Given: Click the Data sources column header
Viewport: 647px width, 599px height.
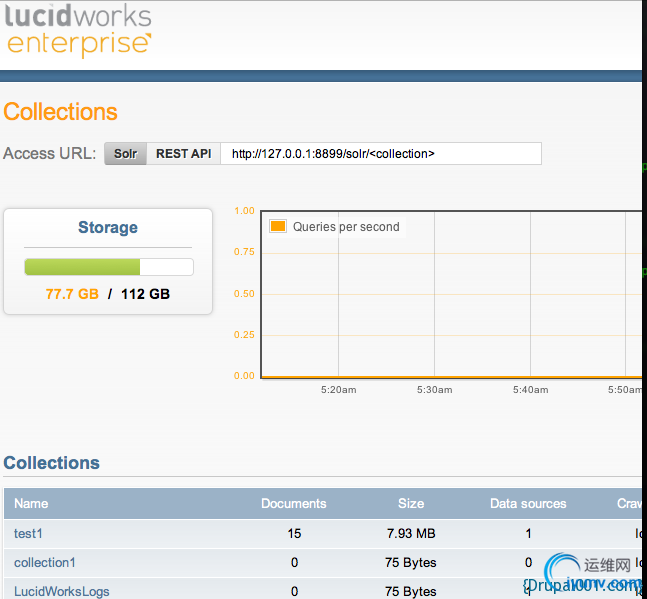Looking at the screenshot, I should tap(528, 503).
